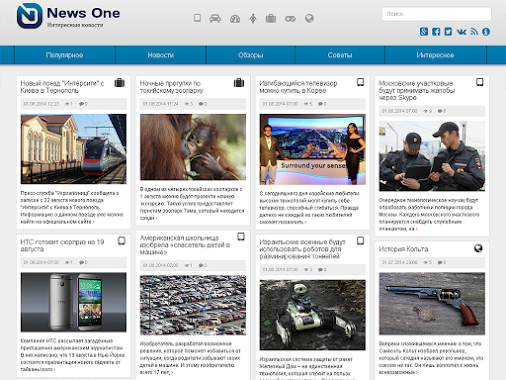
Task: Click the orangutan photo thumbnail
Action: pyautogui.click(x=193, y=147)
